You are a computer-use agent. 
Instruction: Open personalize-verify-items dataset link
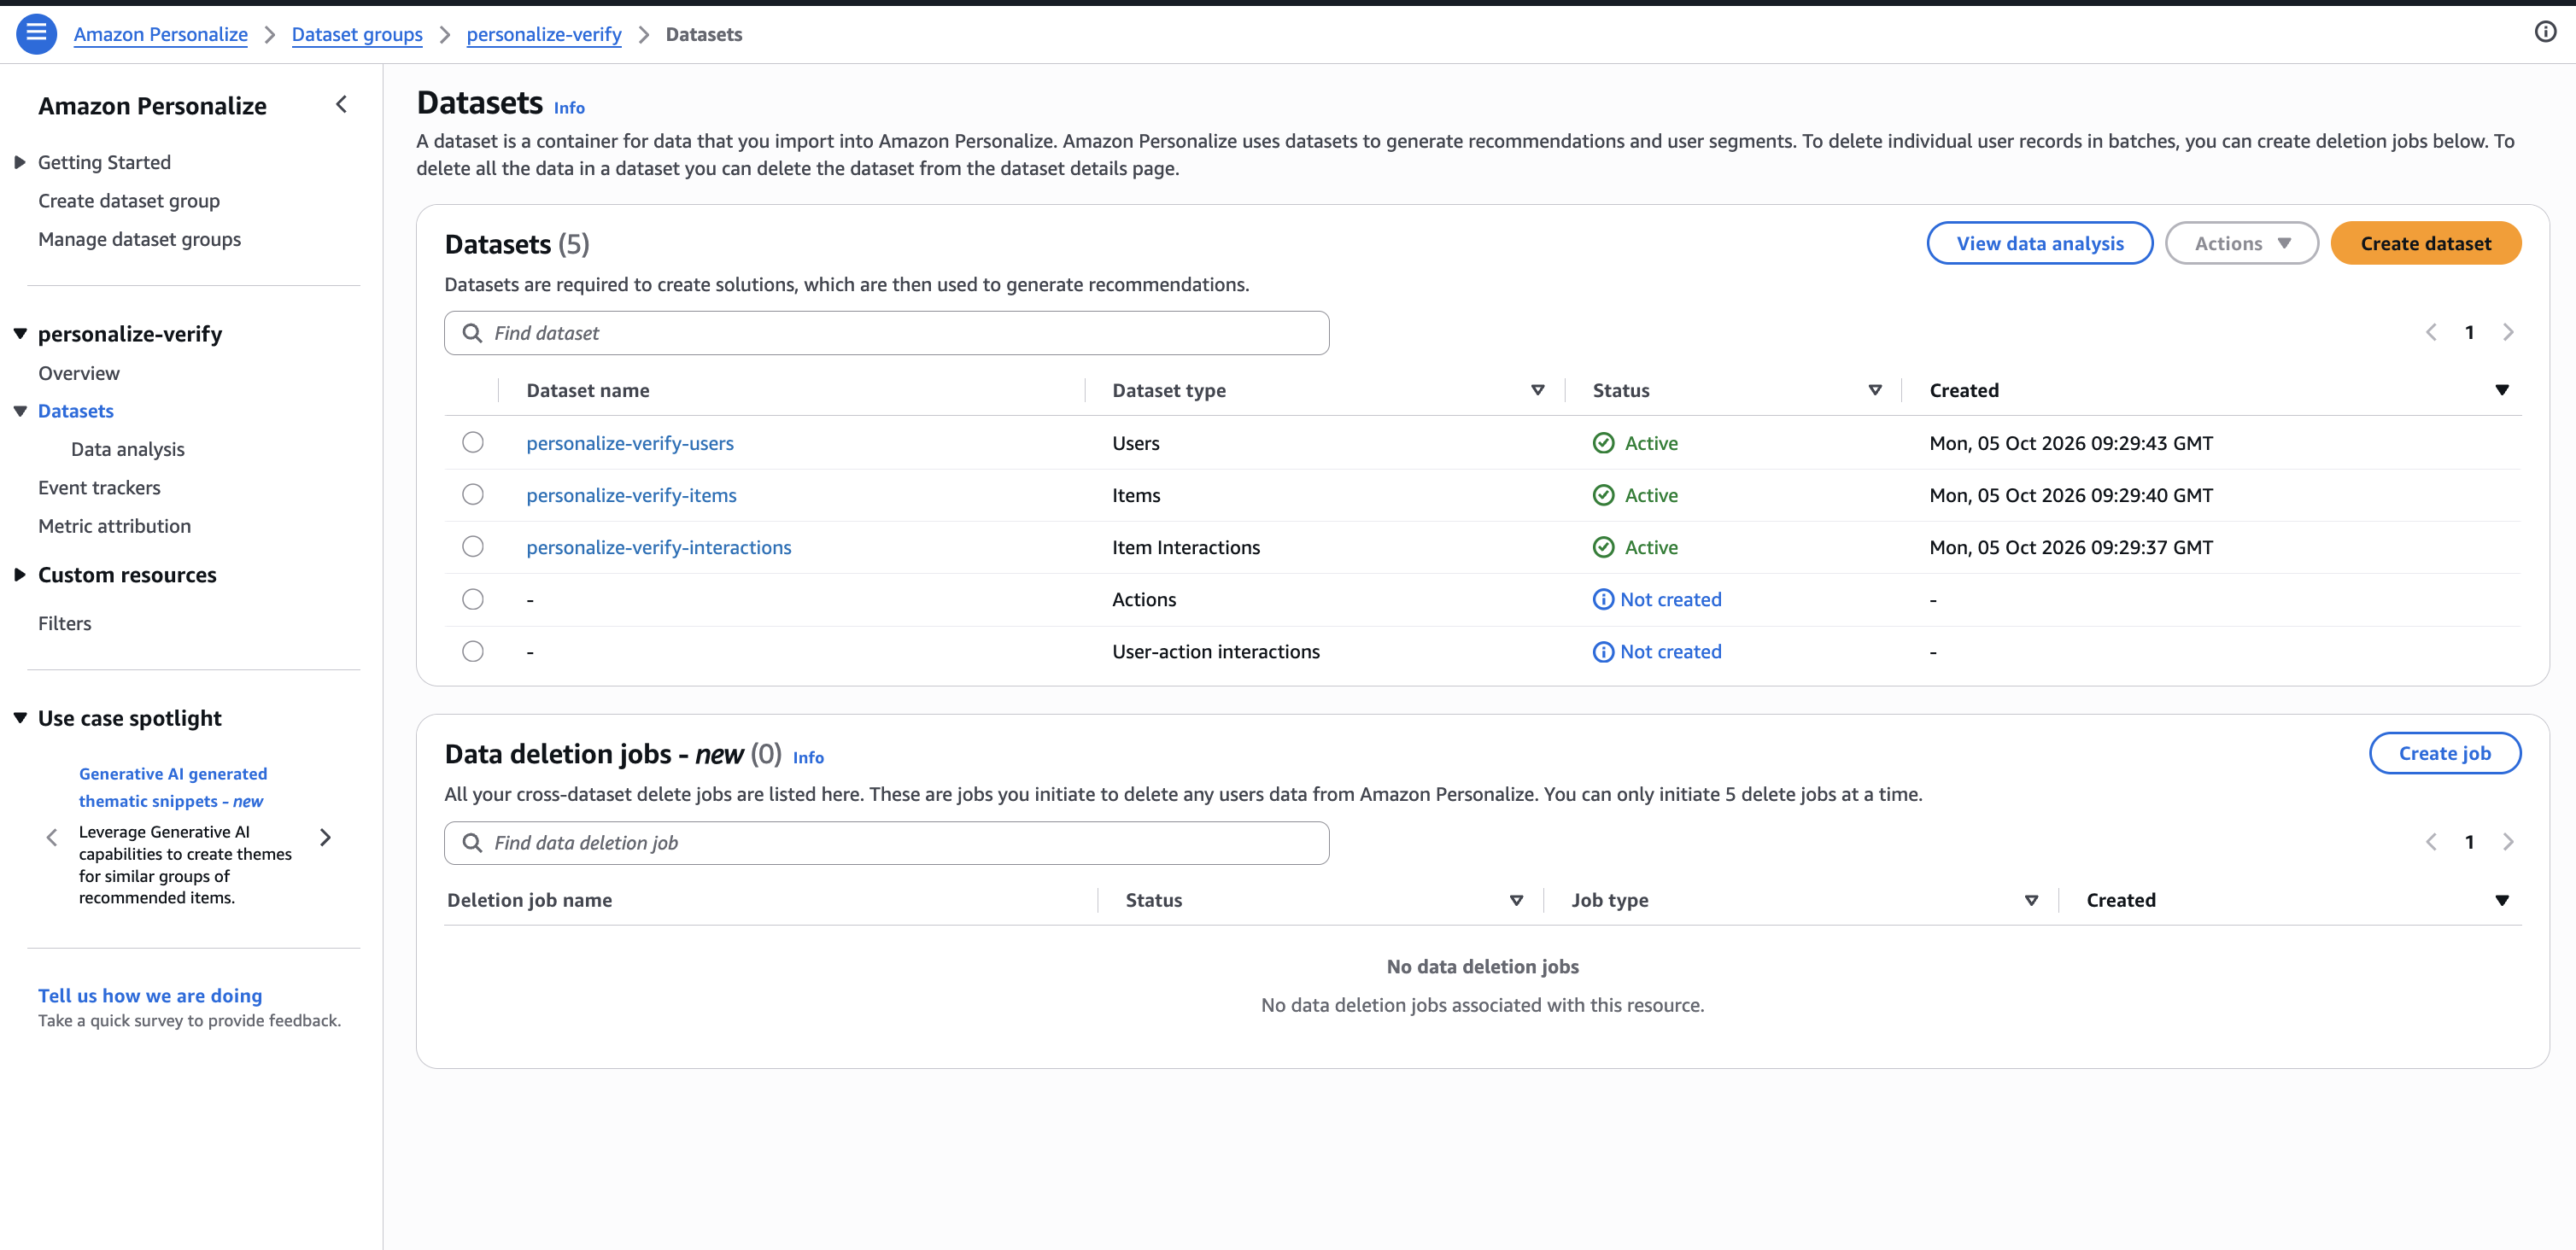pyautogui.click(x=631, y=495)
